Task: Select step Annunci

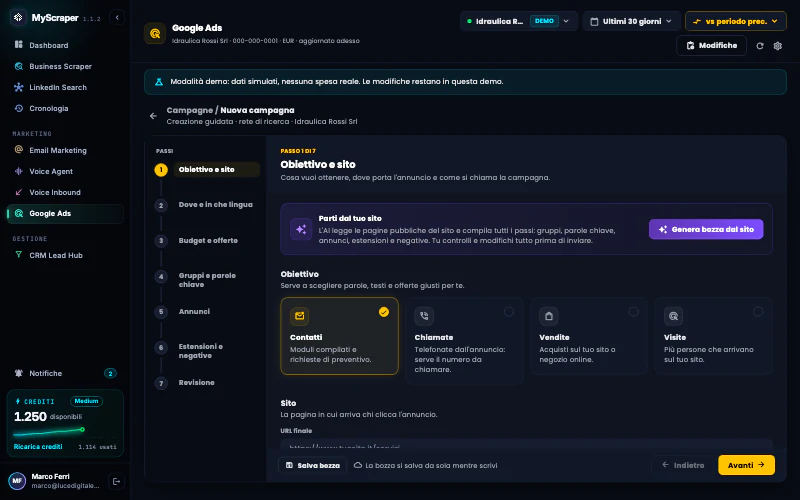Action: [x=207, y=311]
